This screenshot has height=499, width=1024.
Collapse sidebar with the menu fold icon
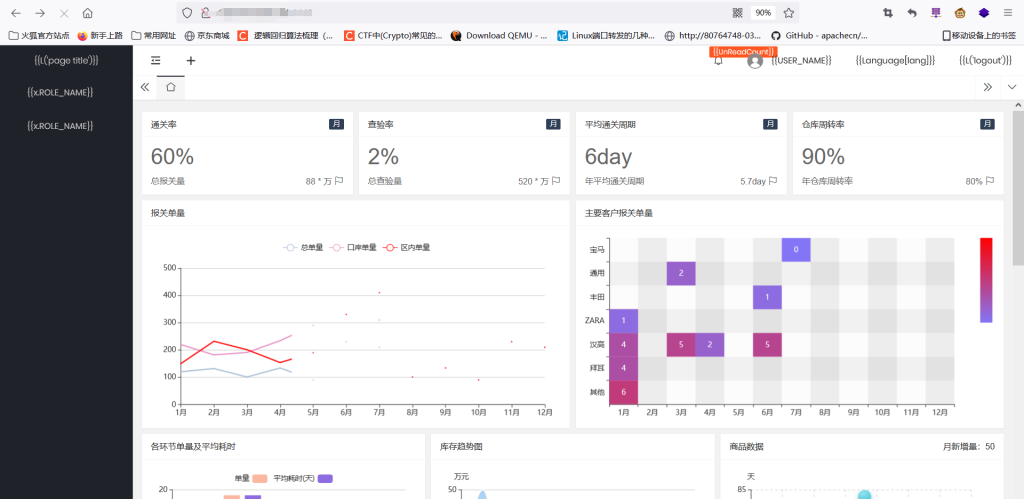[155, 61]
